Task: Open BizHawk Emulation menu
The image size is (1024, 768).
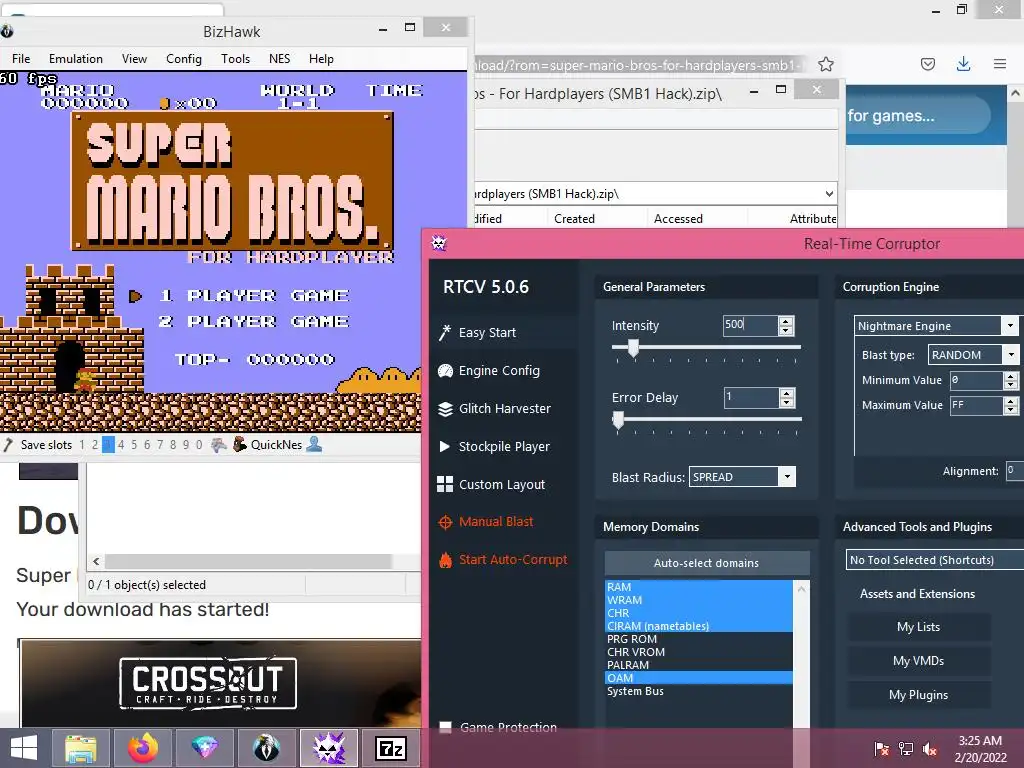Action: pos(76,59)
